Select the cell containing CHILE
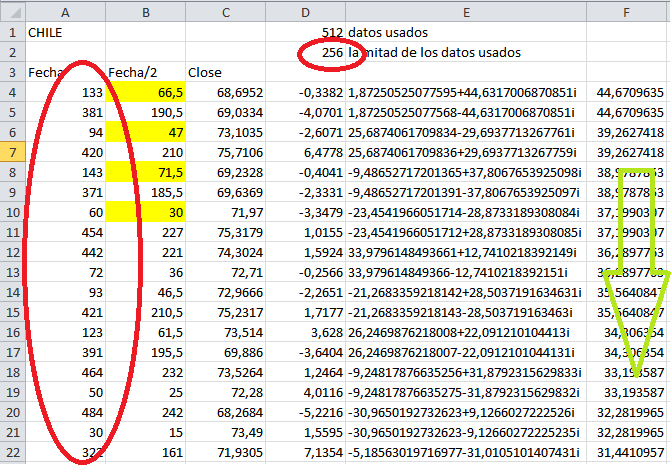672x466 pixels. (66, 32)
